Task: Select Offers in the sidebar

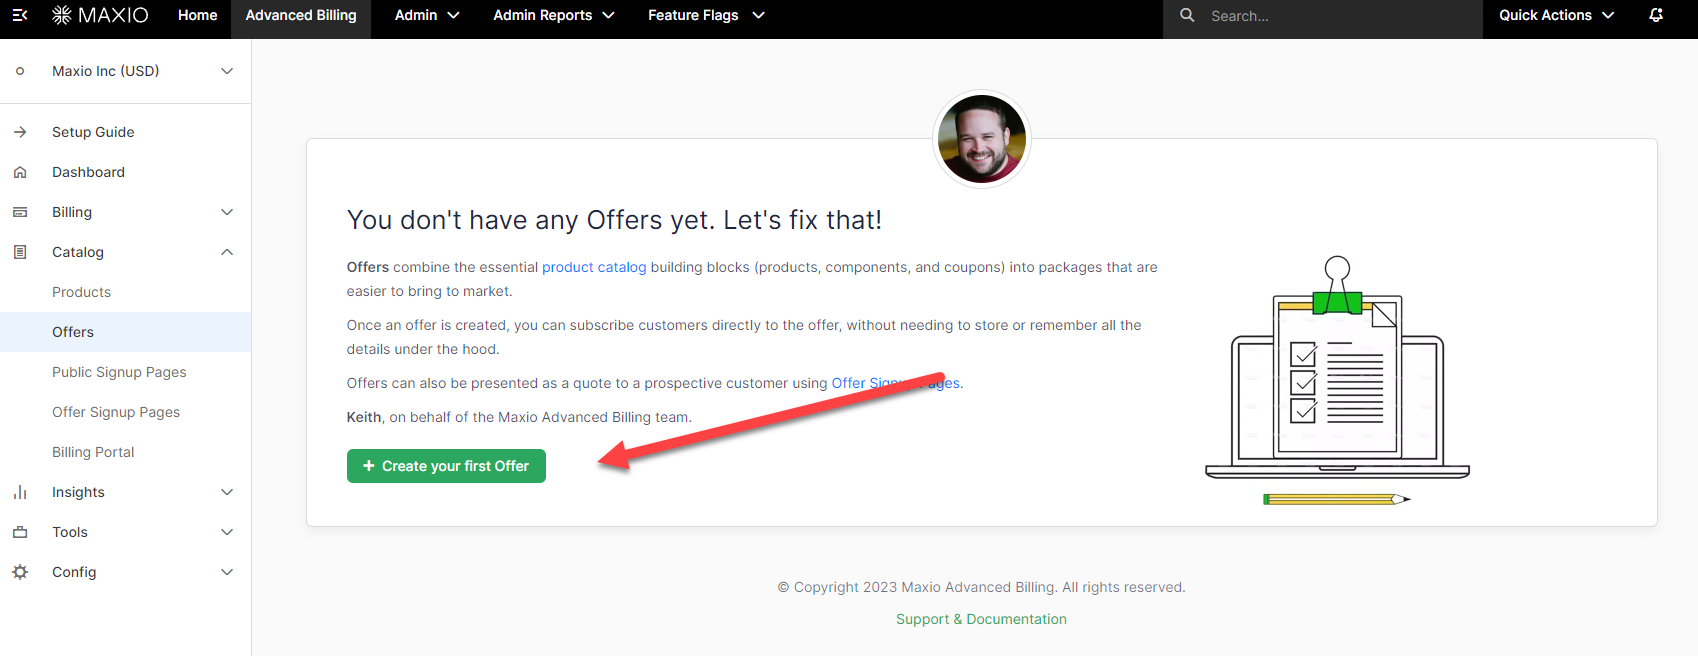Action: [125, 332]
